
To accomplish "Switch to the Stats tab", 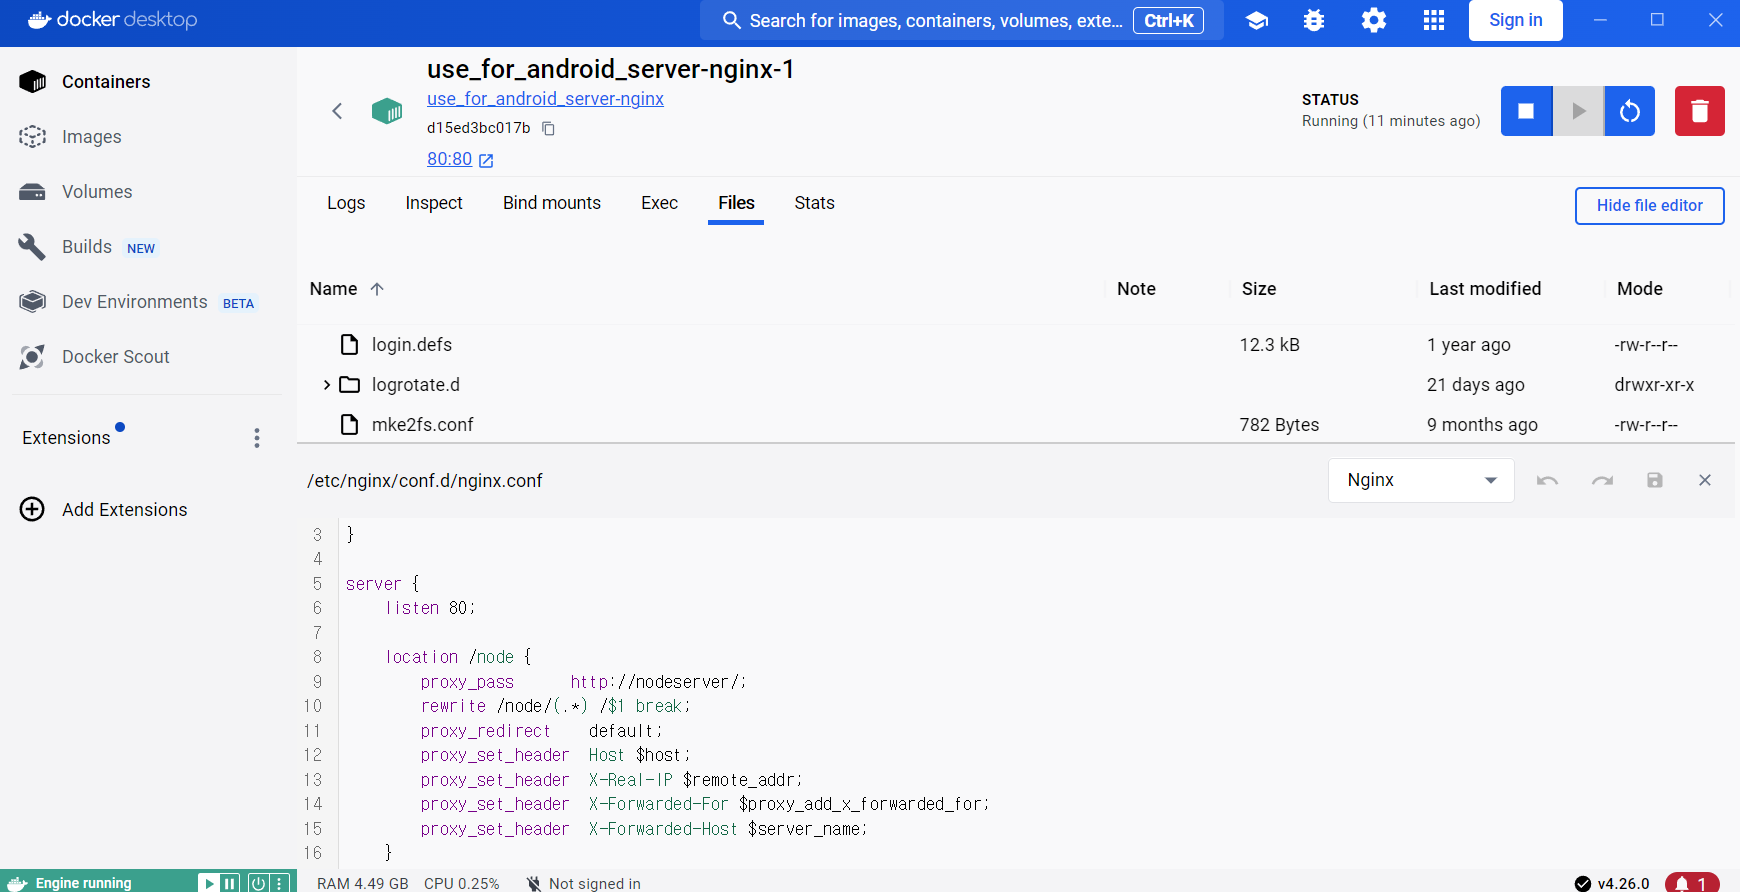I will 815,203.
